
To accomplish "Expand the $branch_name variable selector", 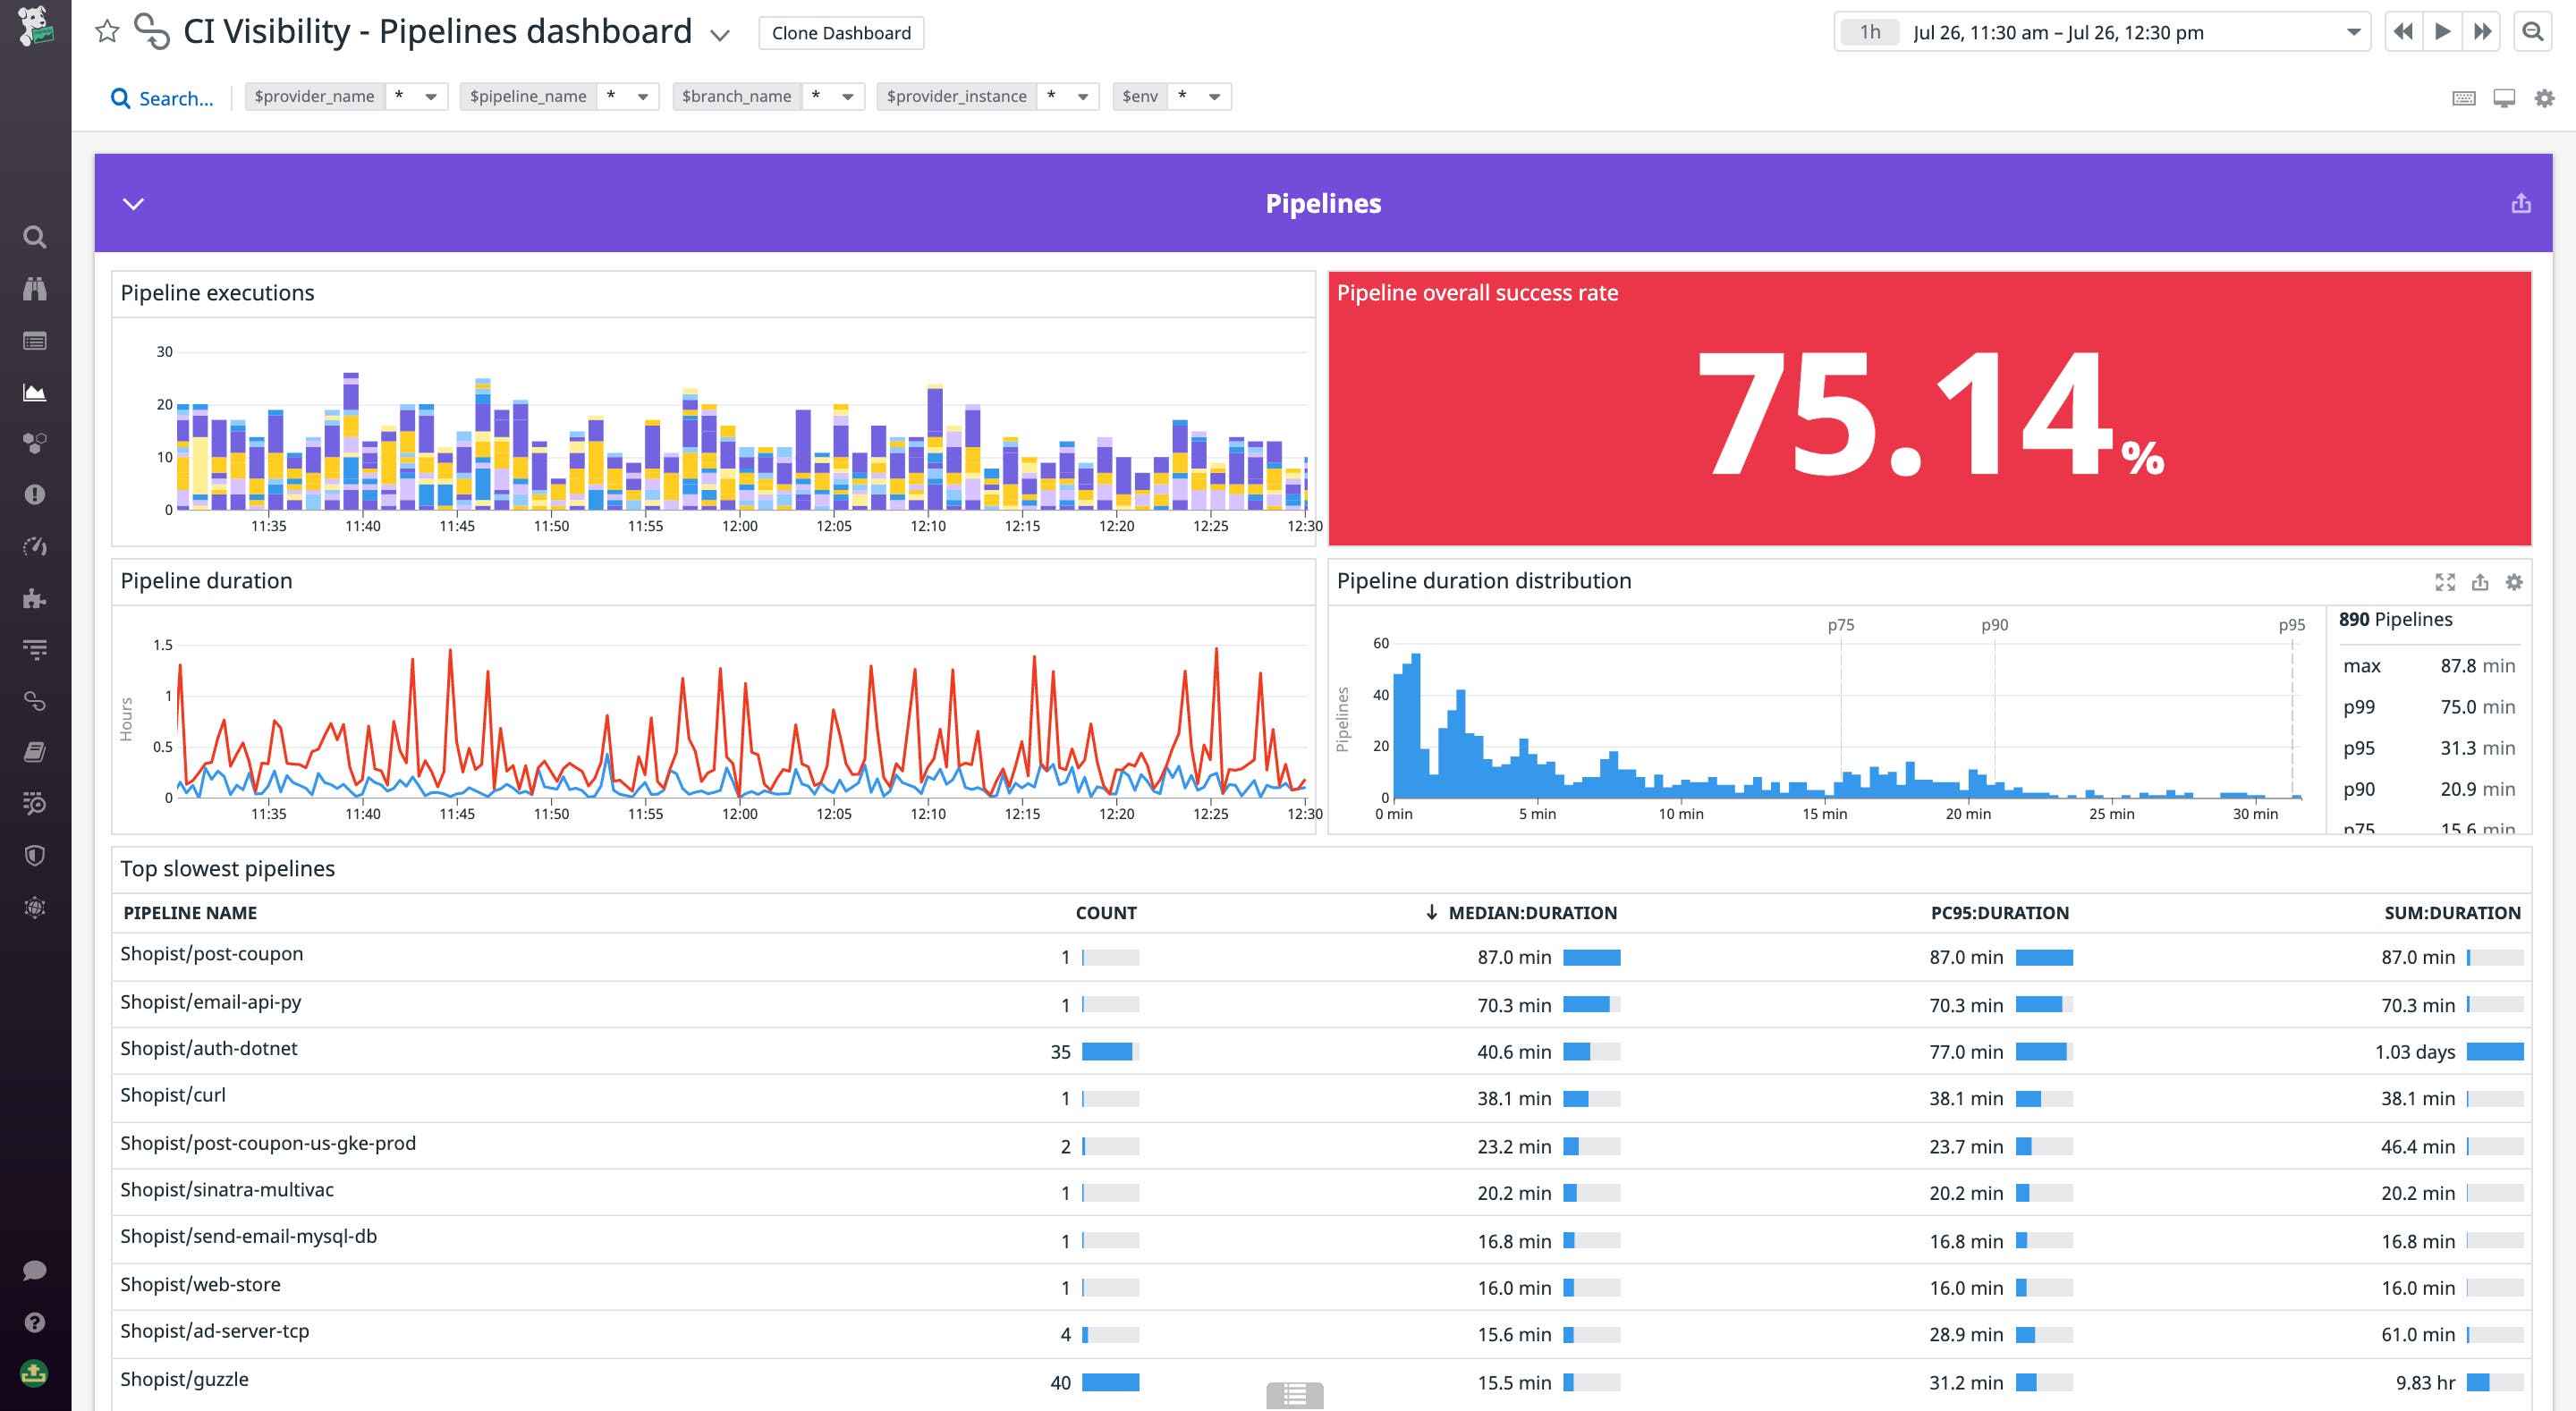I will point(849,96).
